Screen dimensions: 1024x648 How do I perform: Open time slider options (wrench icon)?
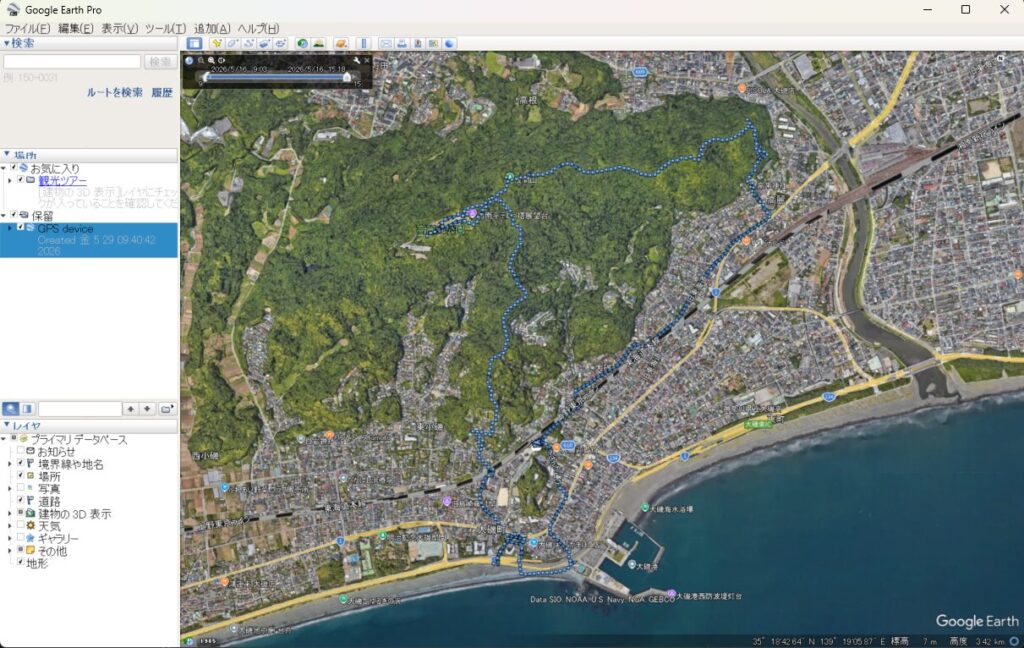click(x=357, y=60)
